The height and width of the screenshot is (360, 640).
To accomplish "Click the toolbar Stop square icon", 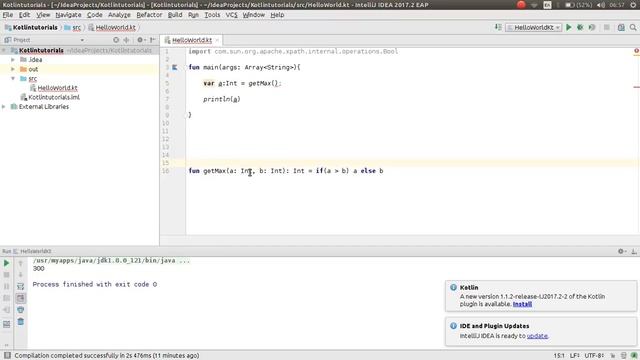I will (x=607, y=27).
